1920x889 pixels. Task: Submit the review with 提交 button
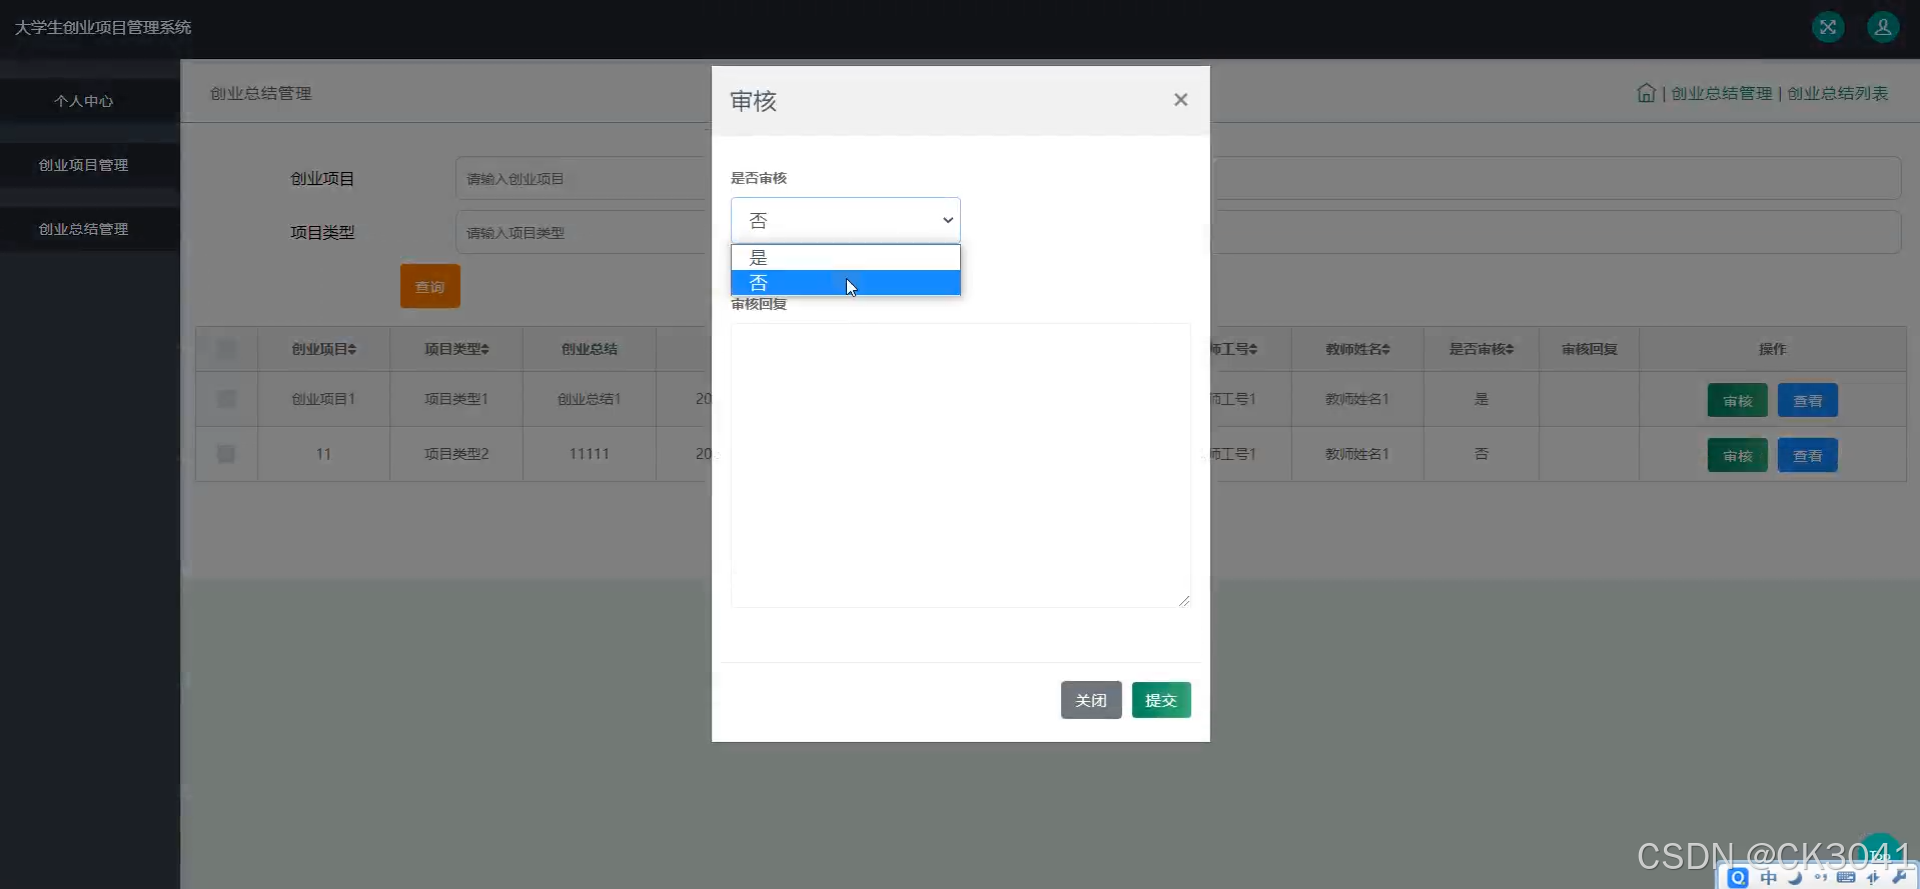pos(1161,700)
